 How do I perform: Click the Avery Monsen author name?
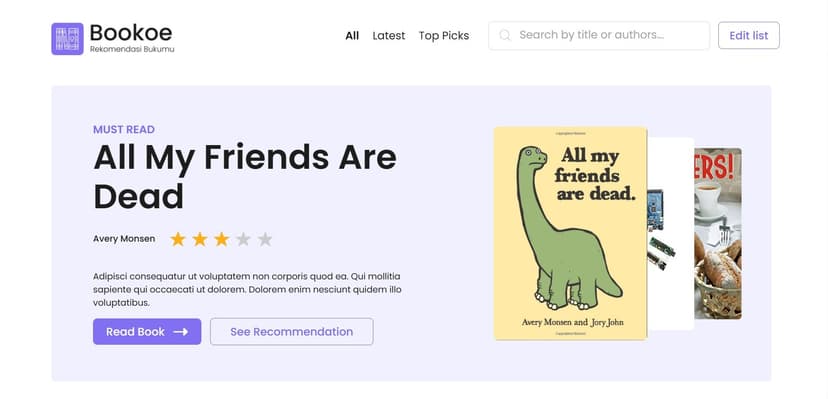124,239
